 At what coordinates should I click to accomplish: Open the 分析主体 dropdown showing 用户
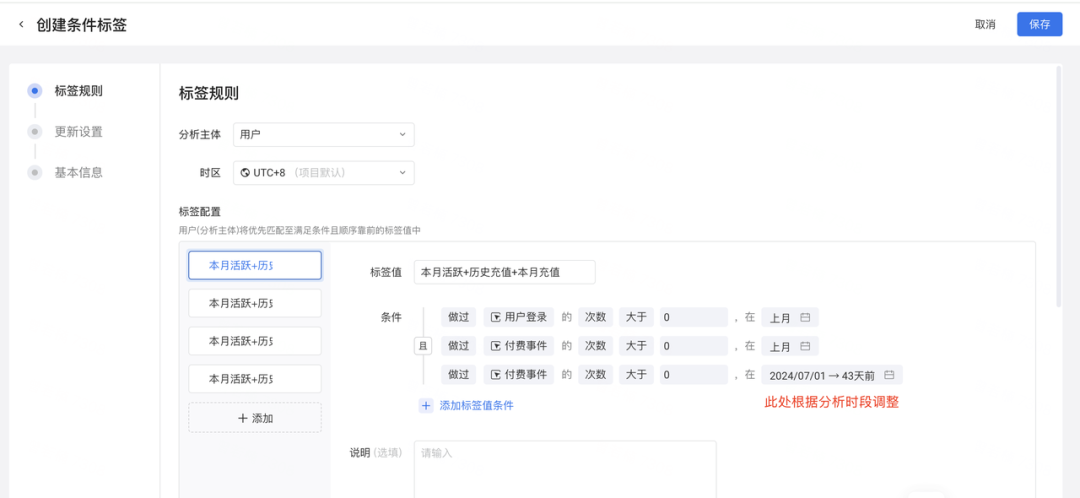click(324, 134)
